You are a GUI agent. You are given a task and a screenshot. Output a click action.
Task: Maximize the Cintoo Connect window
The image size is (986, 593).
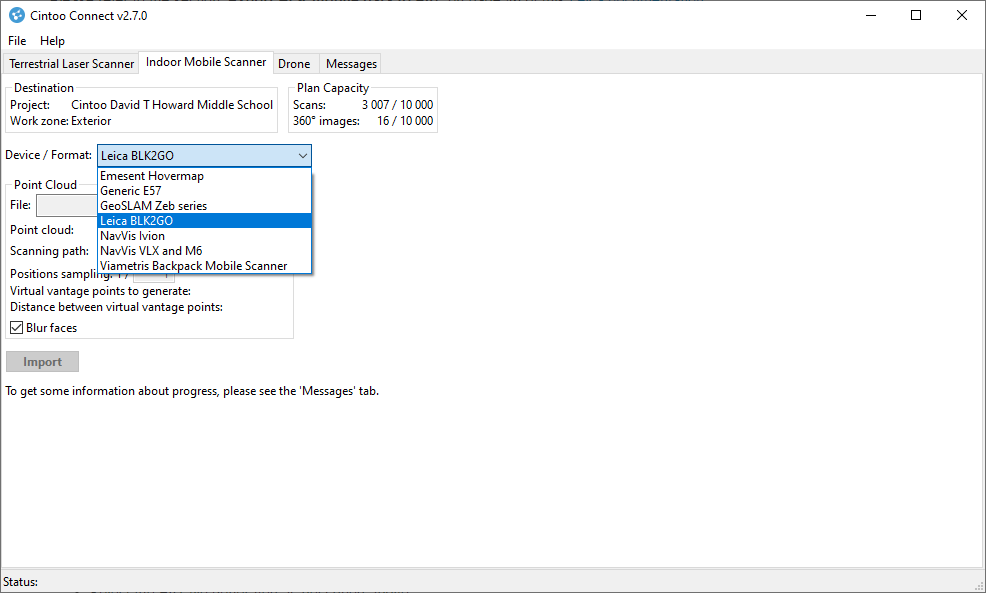[x=916, y=15]
